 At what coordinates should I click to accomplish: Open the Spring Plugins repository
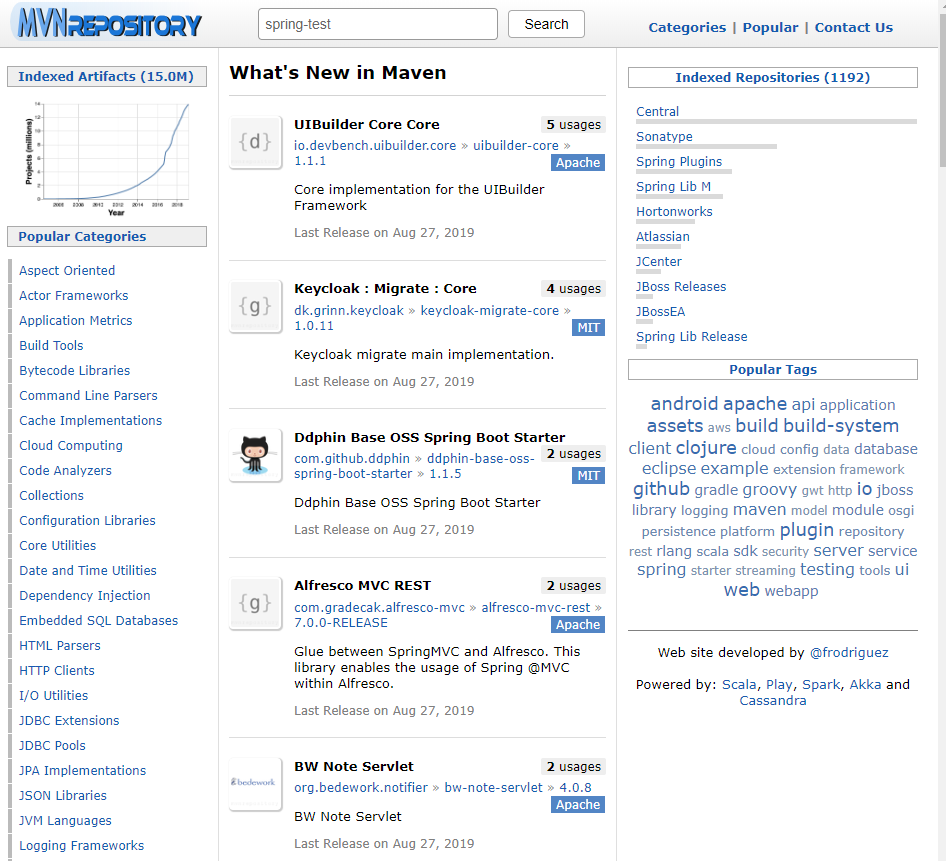point(679,162)
